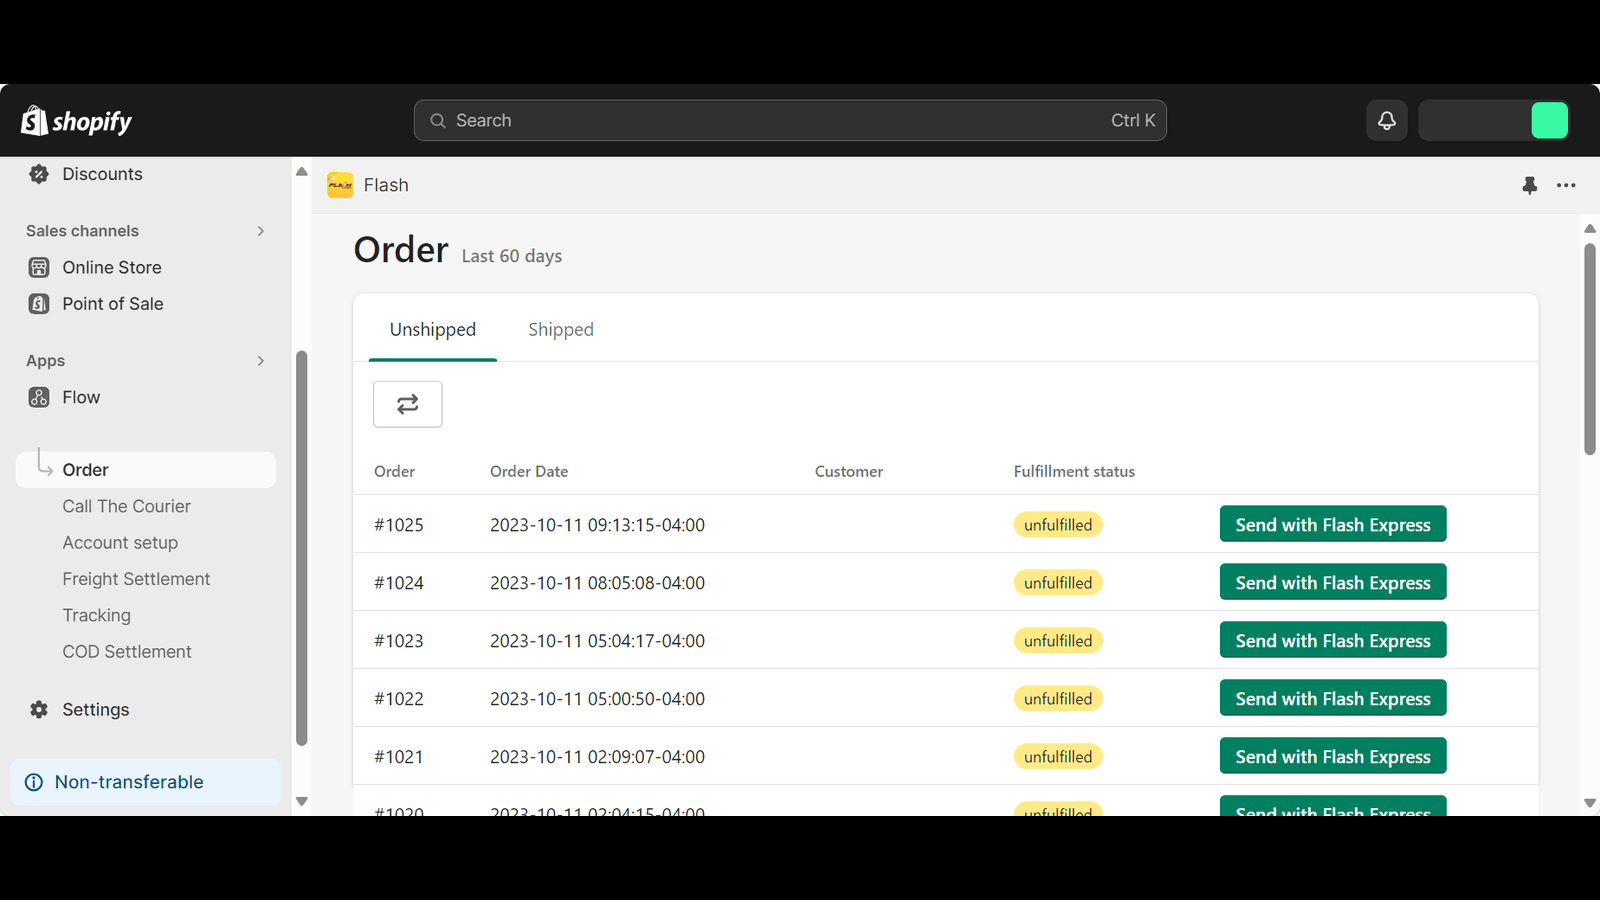Image resolution: width=1600 pixels, height=900 pixels.
Task: Click unfulfilled badge for order #1025
Action: pyautogui.click(x=1058, y=525)
